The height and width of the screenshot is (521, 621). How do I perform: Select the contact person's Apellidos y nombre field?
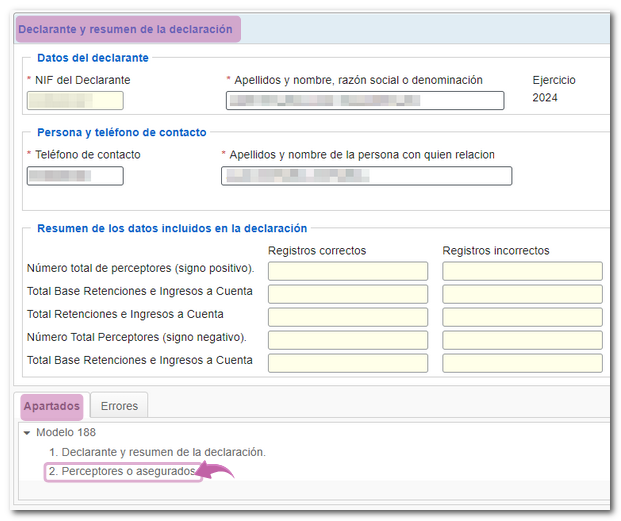366,176
